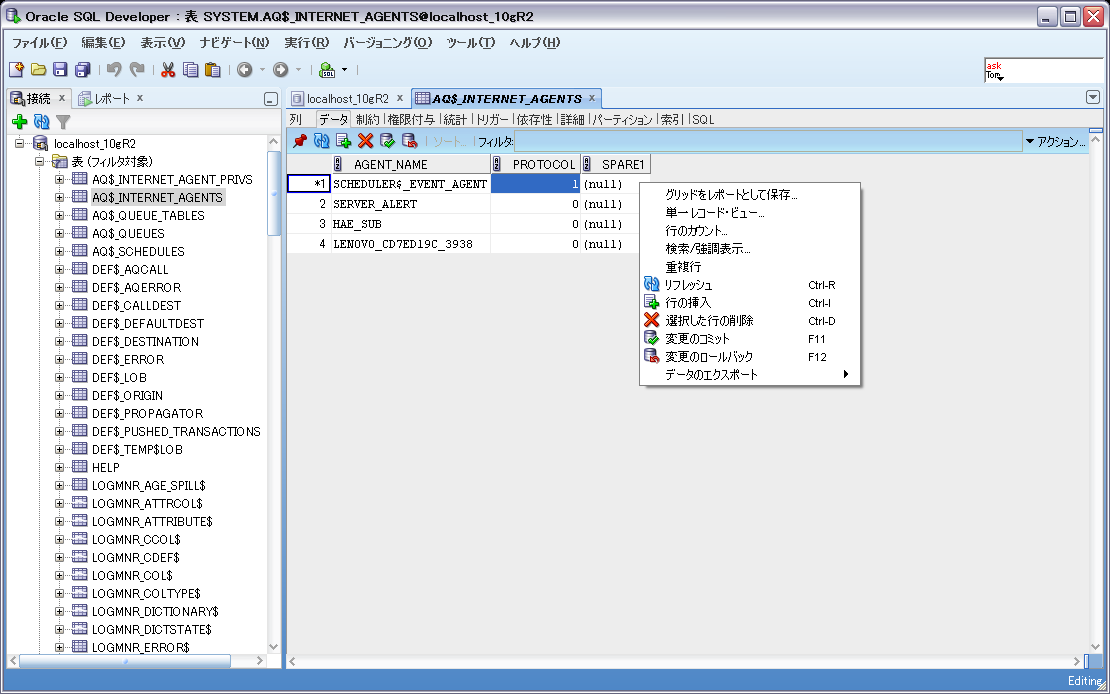Click the SPARE1 column header

[616, 164]
